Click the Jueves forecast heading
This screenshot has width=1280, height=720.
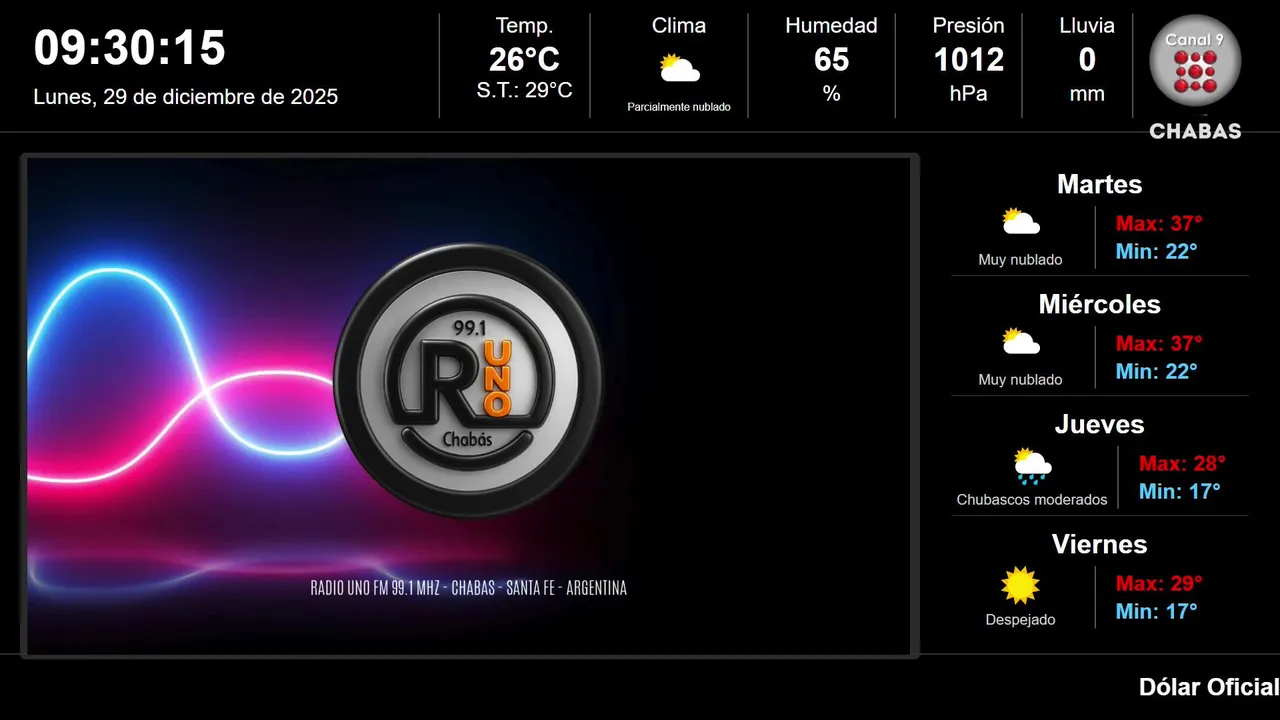pyautogui.click(x=1099, y=424)
